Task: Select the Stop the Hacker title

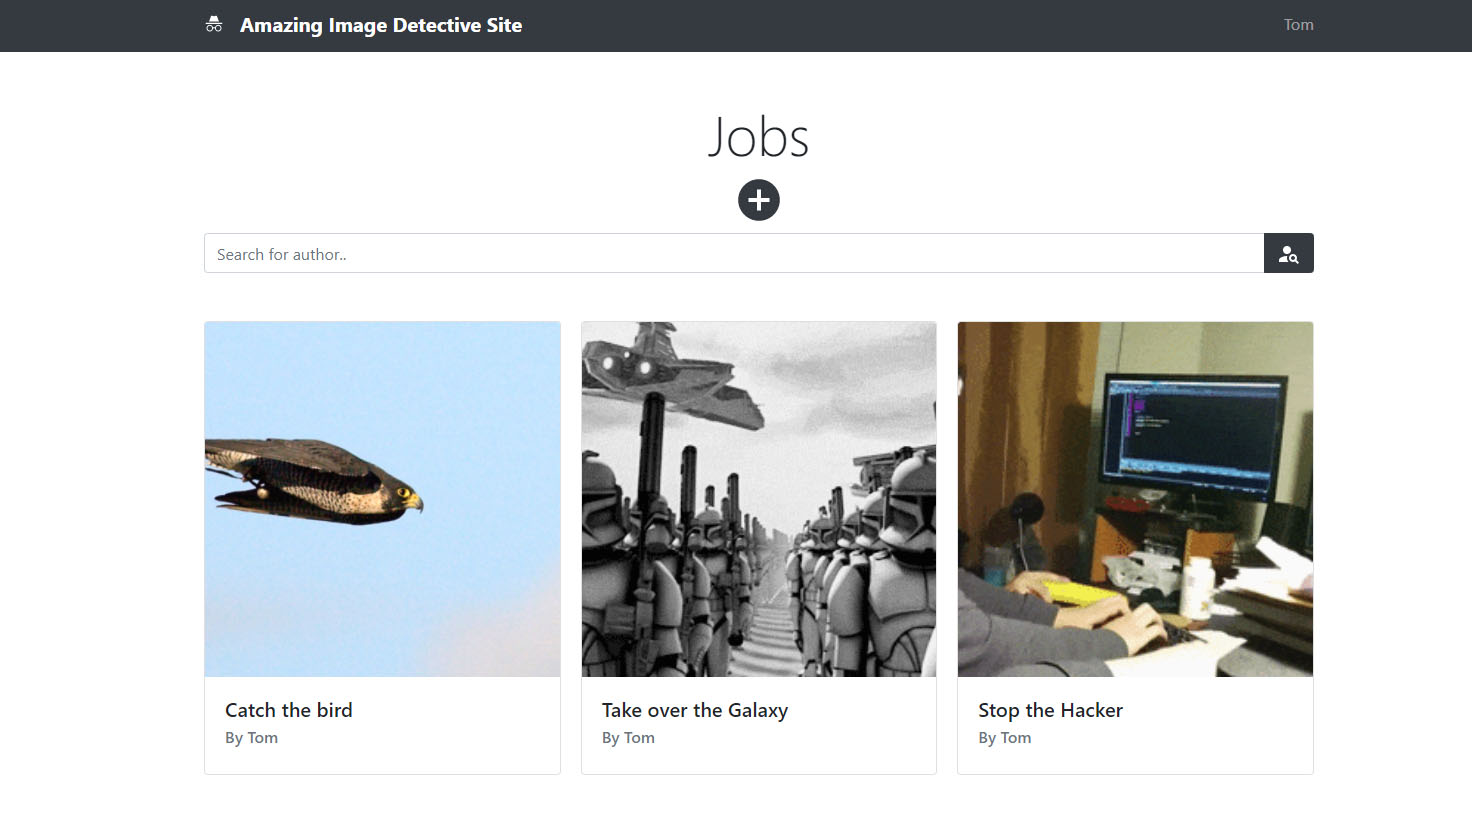Action: click(1050, 710)
